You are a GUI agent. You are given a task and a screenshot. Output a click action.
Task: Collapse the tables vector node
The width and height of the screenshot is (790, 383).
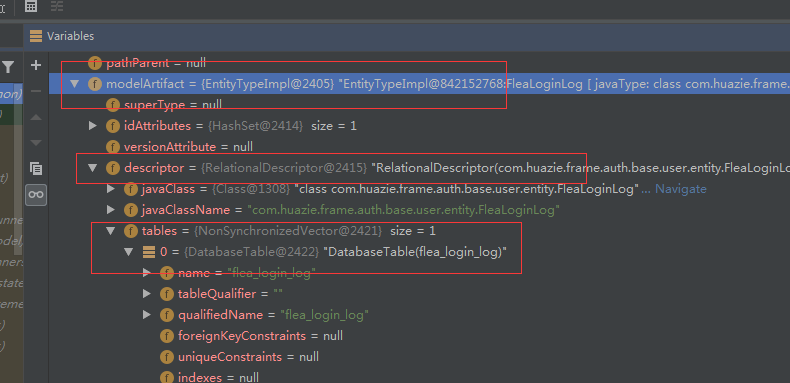tap(110, 230)
